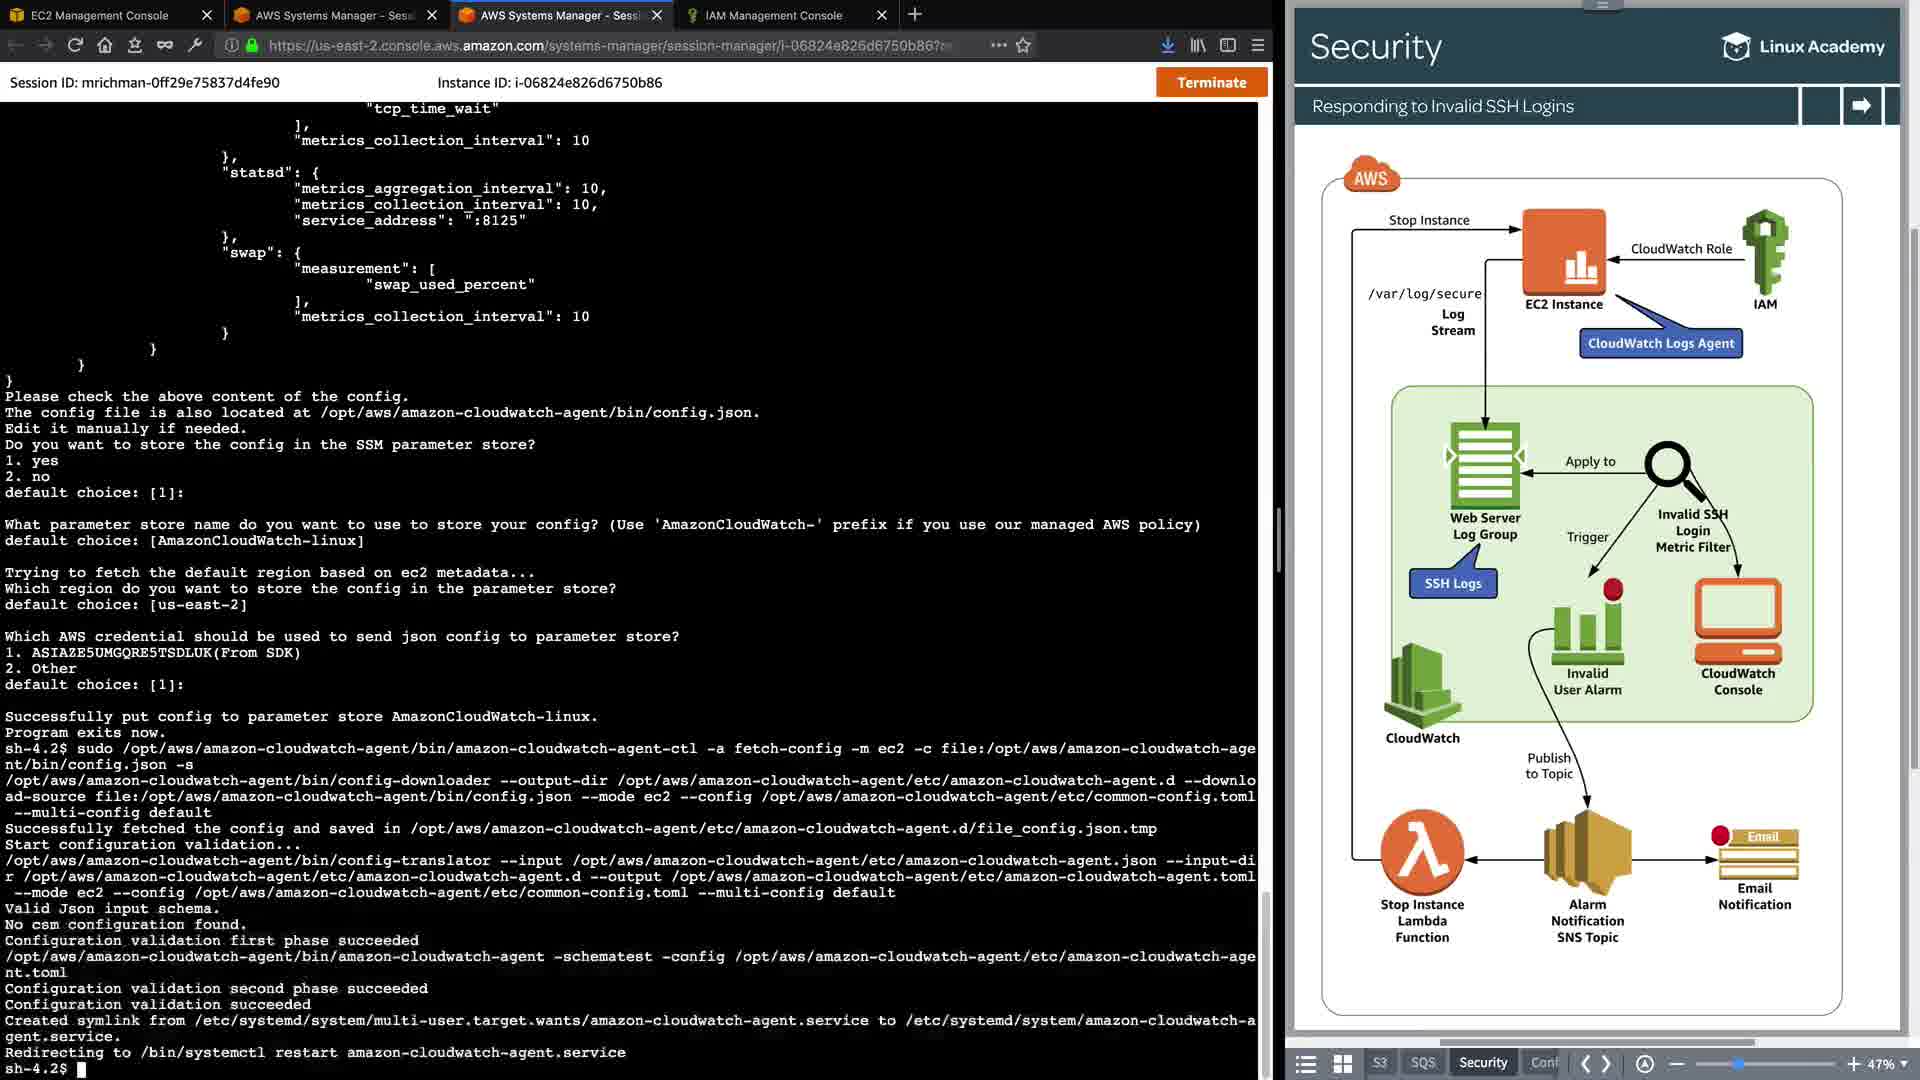Open the Firefox downloads panel
Screen dimensions: 1920x1080
pos(1167,45)
